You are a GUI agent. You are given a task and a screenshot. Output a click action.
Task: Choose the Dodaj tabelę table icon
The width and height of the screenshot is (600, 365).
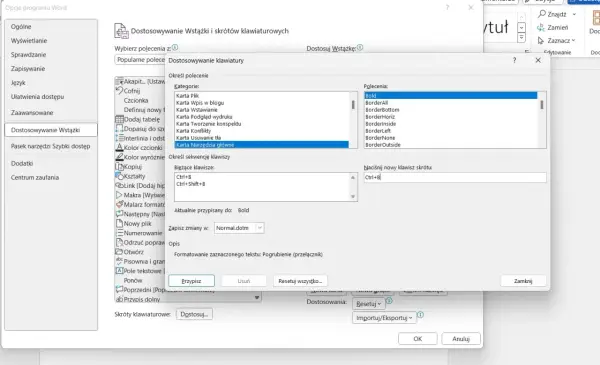(119, 119)
